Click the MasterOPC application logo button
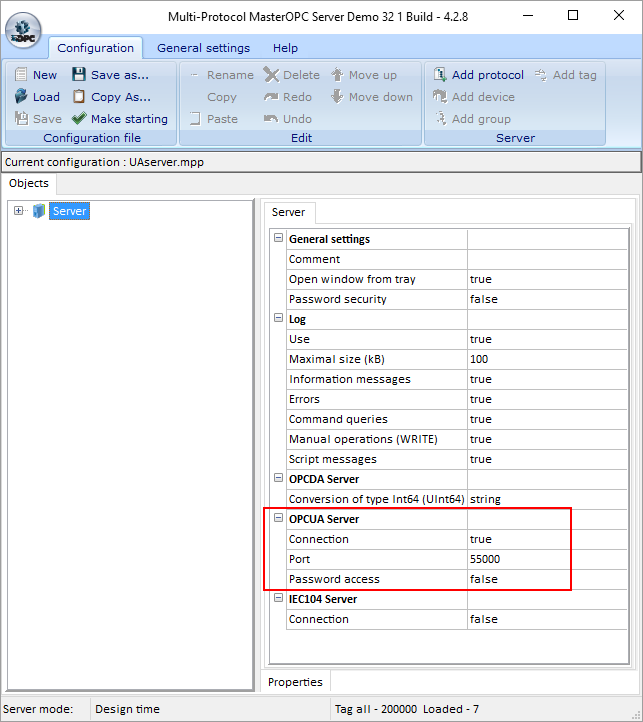The image size is (643, 722). 23,30
